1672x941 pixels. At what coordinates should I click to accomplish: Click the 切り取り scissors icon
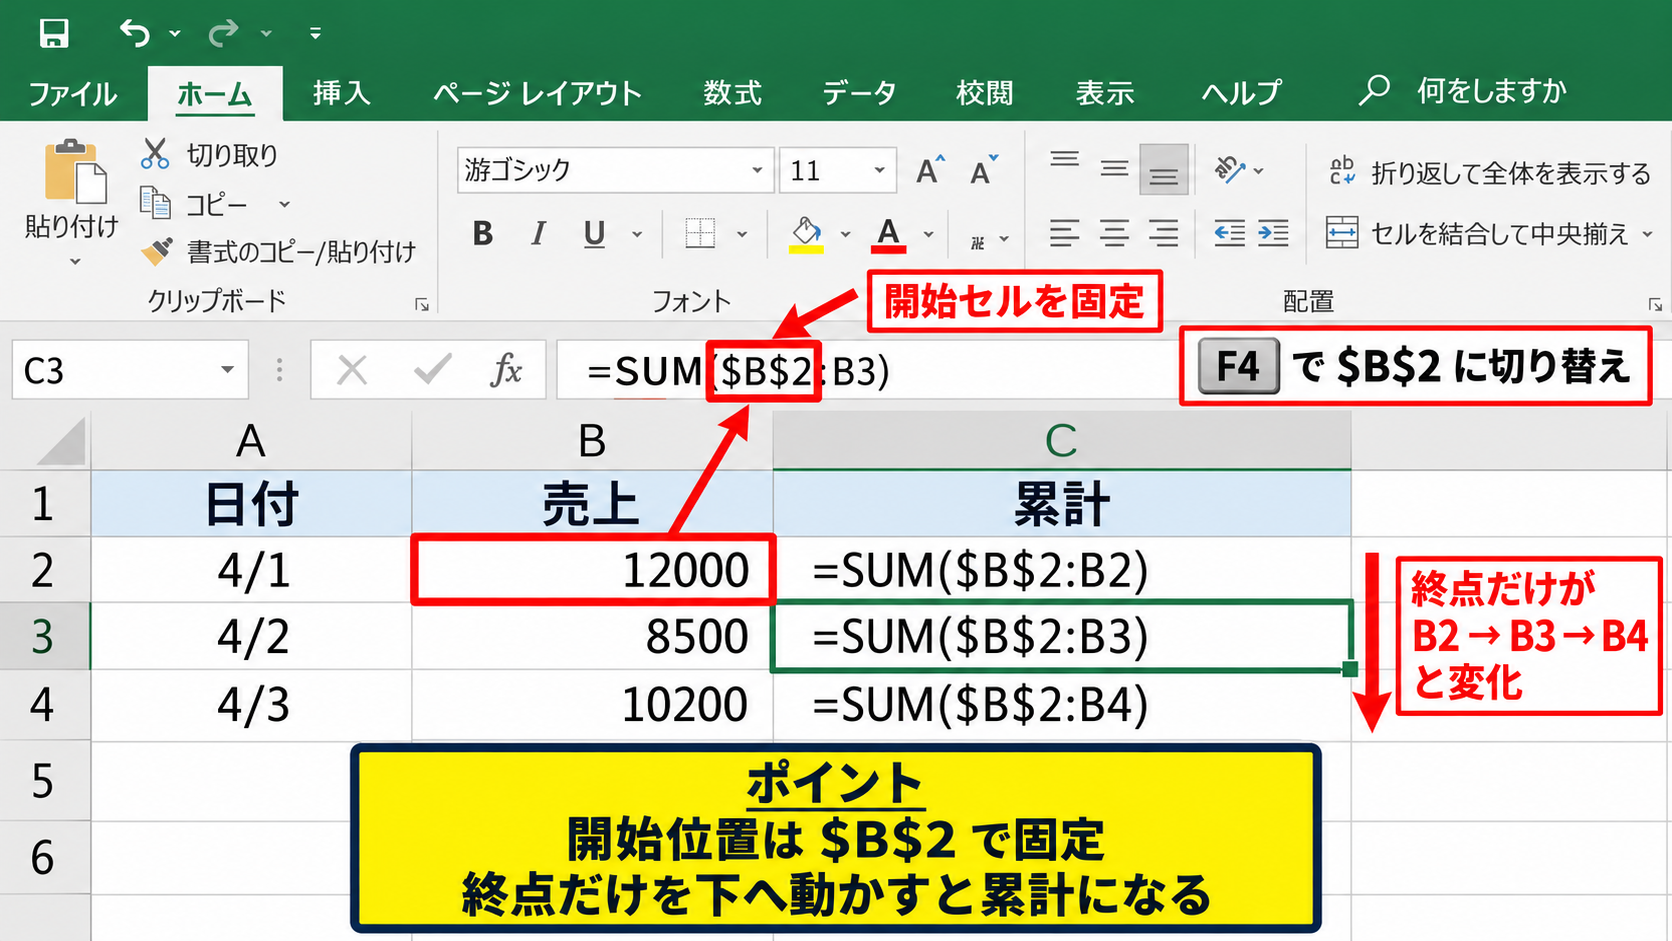pos(155,154)
